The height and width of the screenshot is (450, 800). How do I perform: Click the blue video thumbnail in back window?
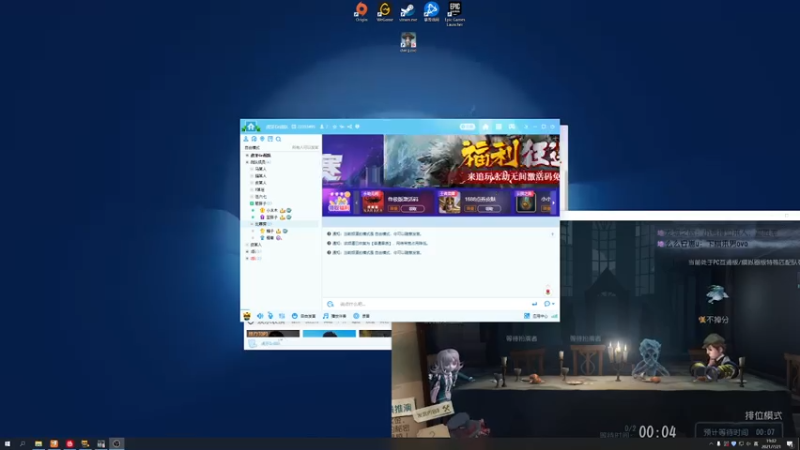click(329, 334)
